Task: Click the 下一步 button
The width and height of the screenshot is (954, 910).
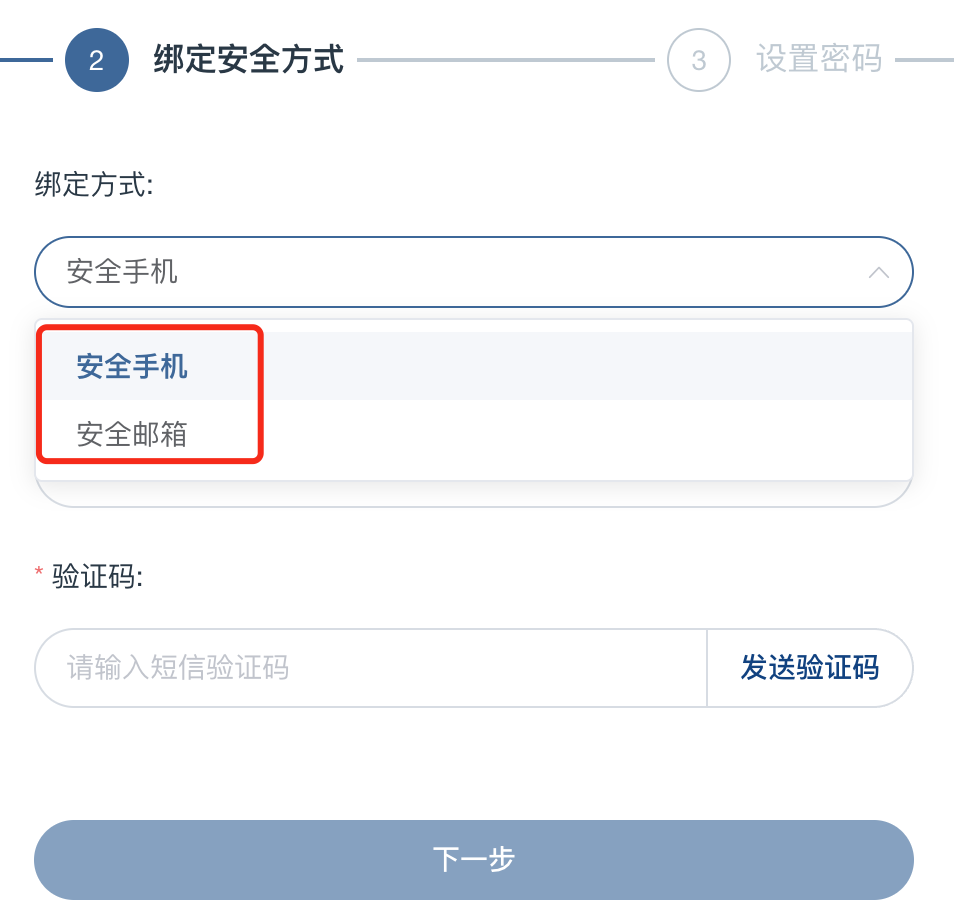Action: pos(473,859)
